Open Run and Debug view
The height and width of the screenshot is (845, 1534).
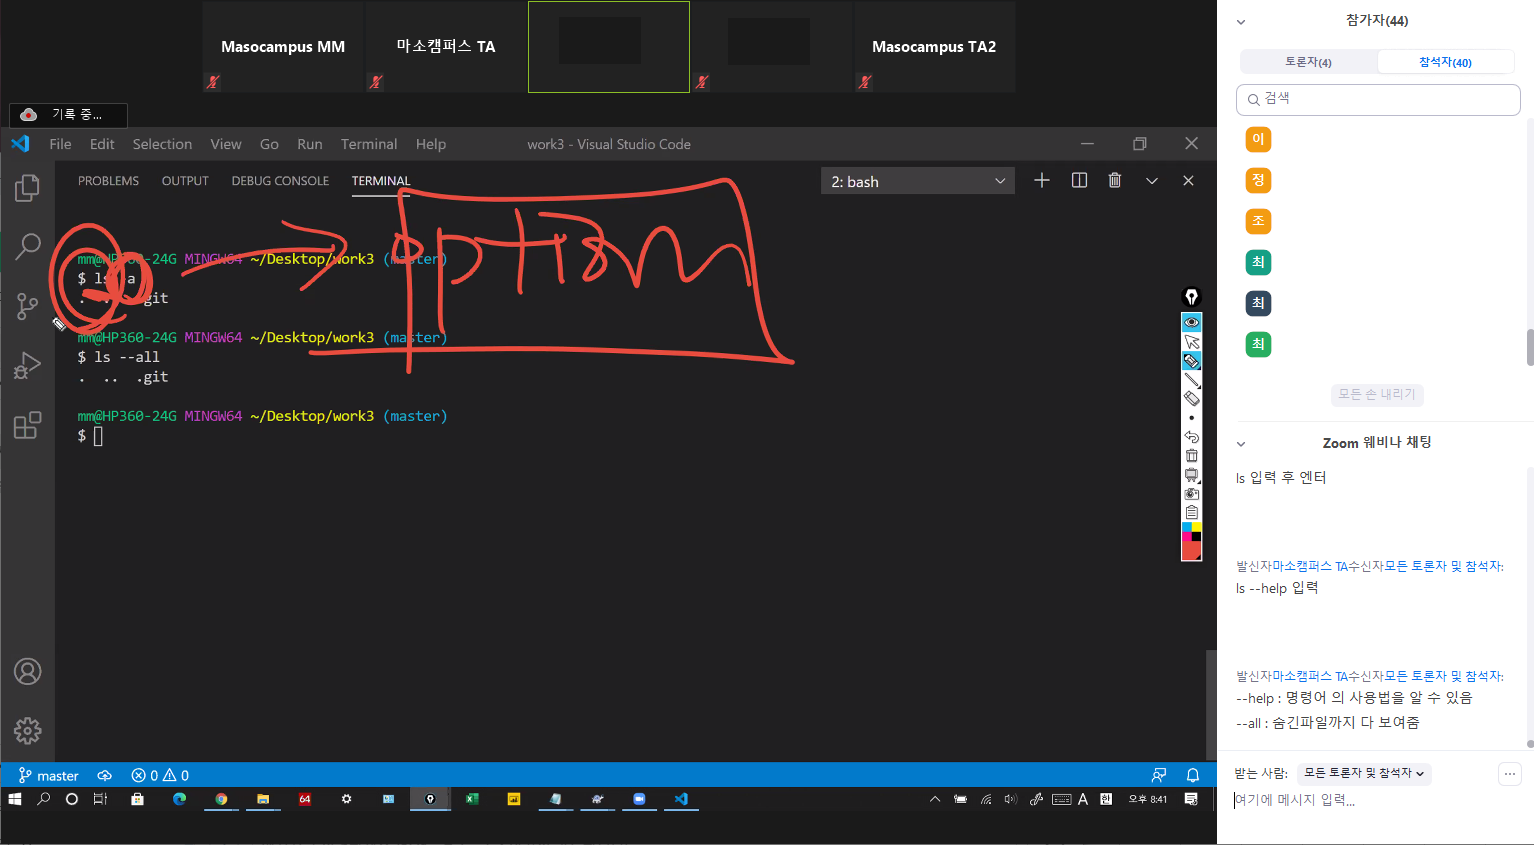pos(27,366)
